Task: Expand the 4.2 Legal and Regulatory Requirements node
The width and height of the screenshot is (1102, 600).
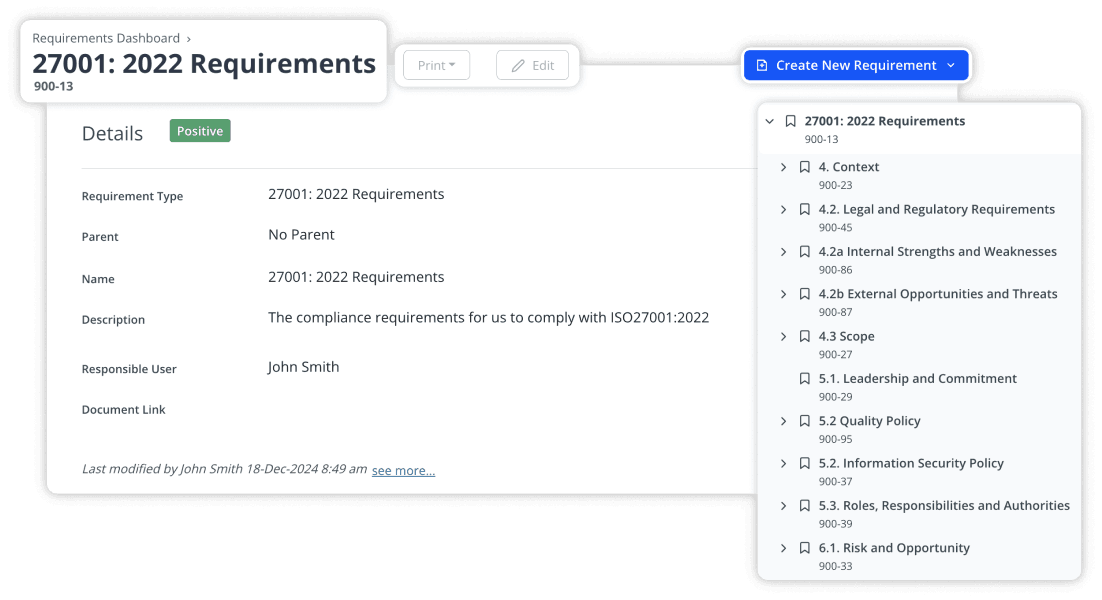Action: (x=784, y=209)
